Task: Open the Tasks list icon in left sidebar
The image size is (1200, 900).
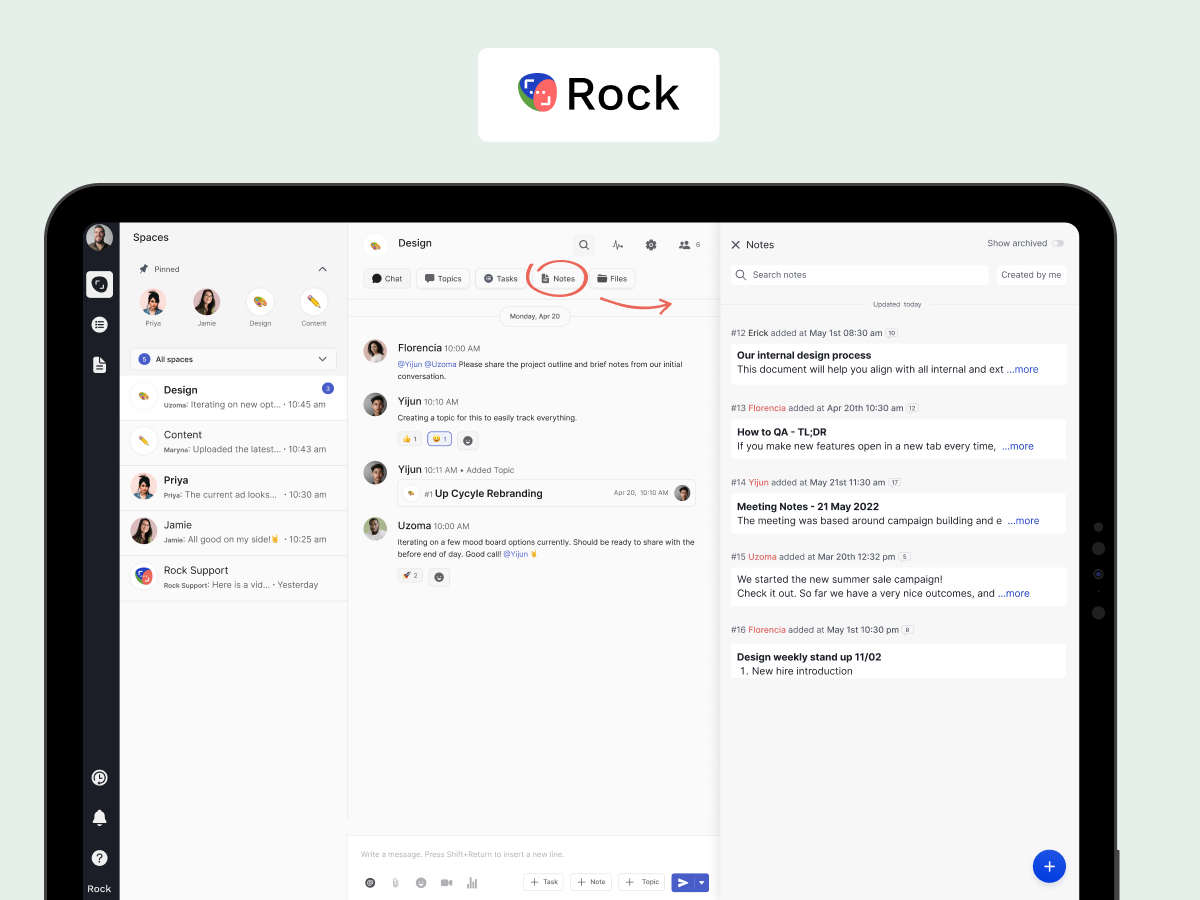Action: [x=99, y=324]
